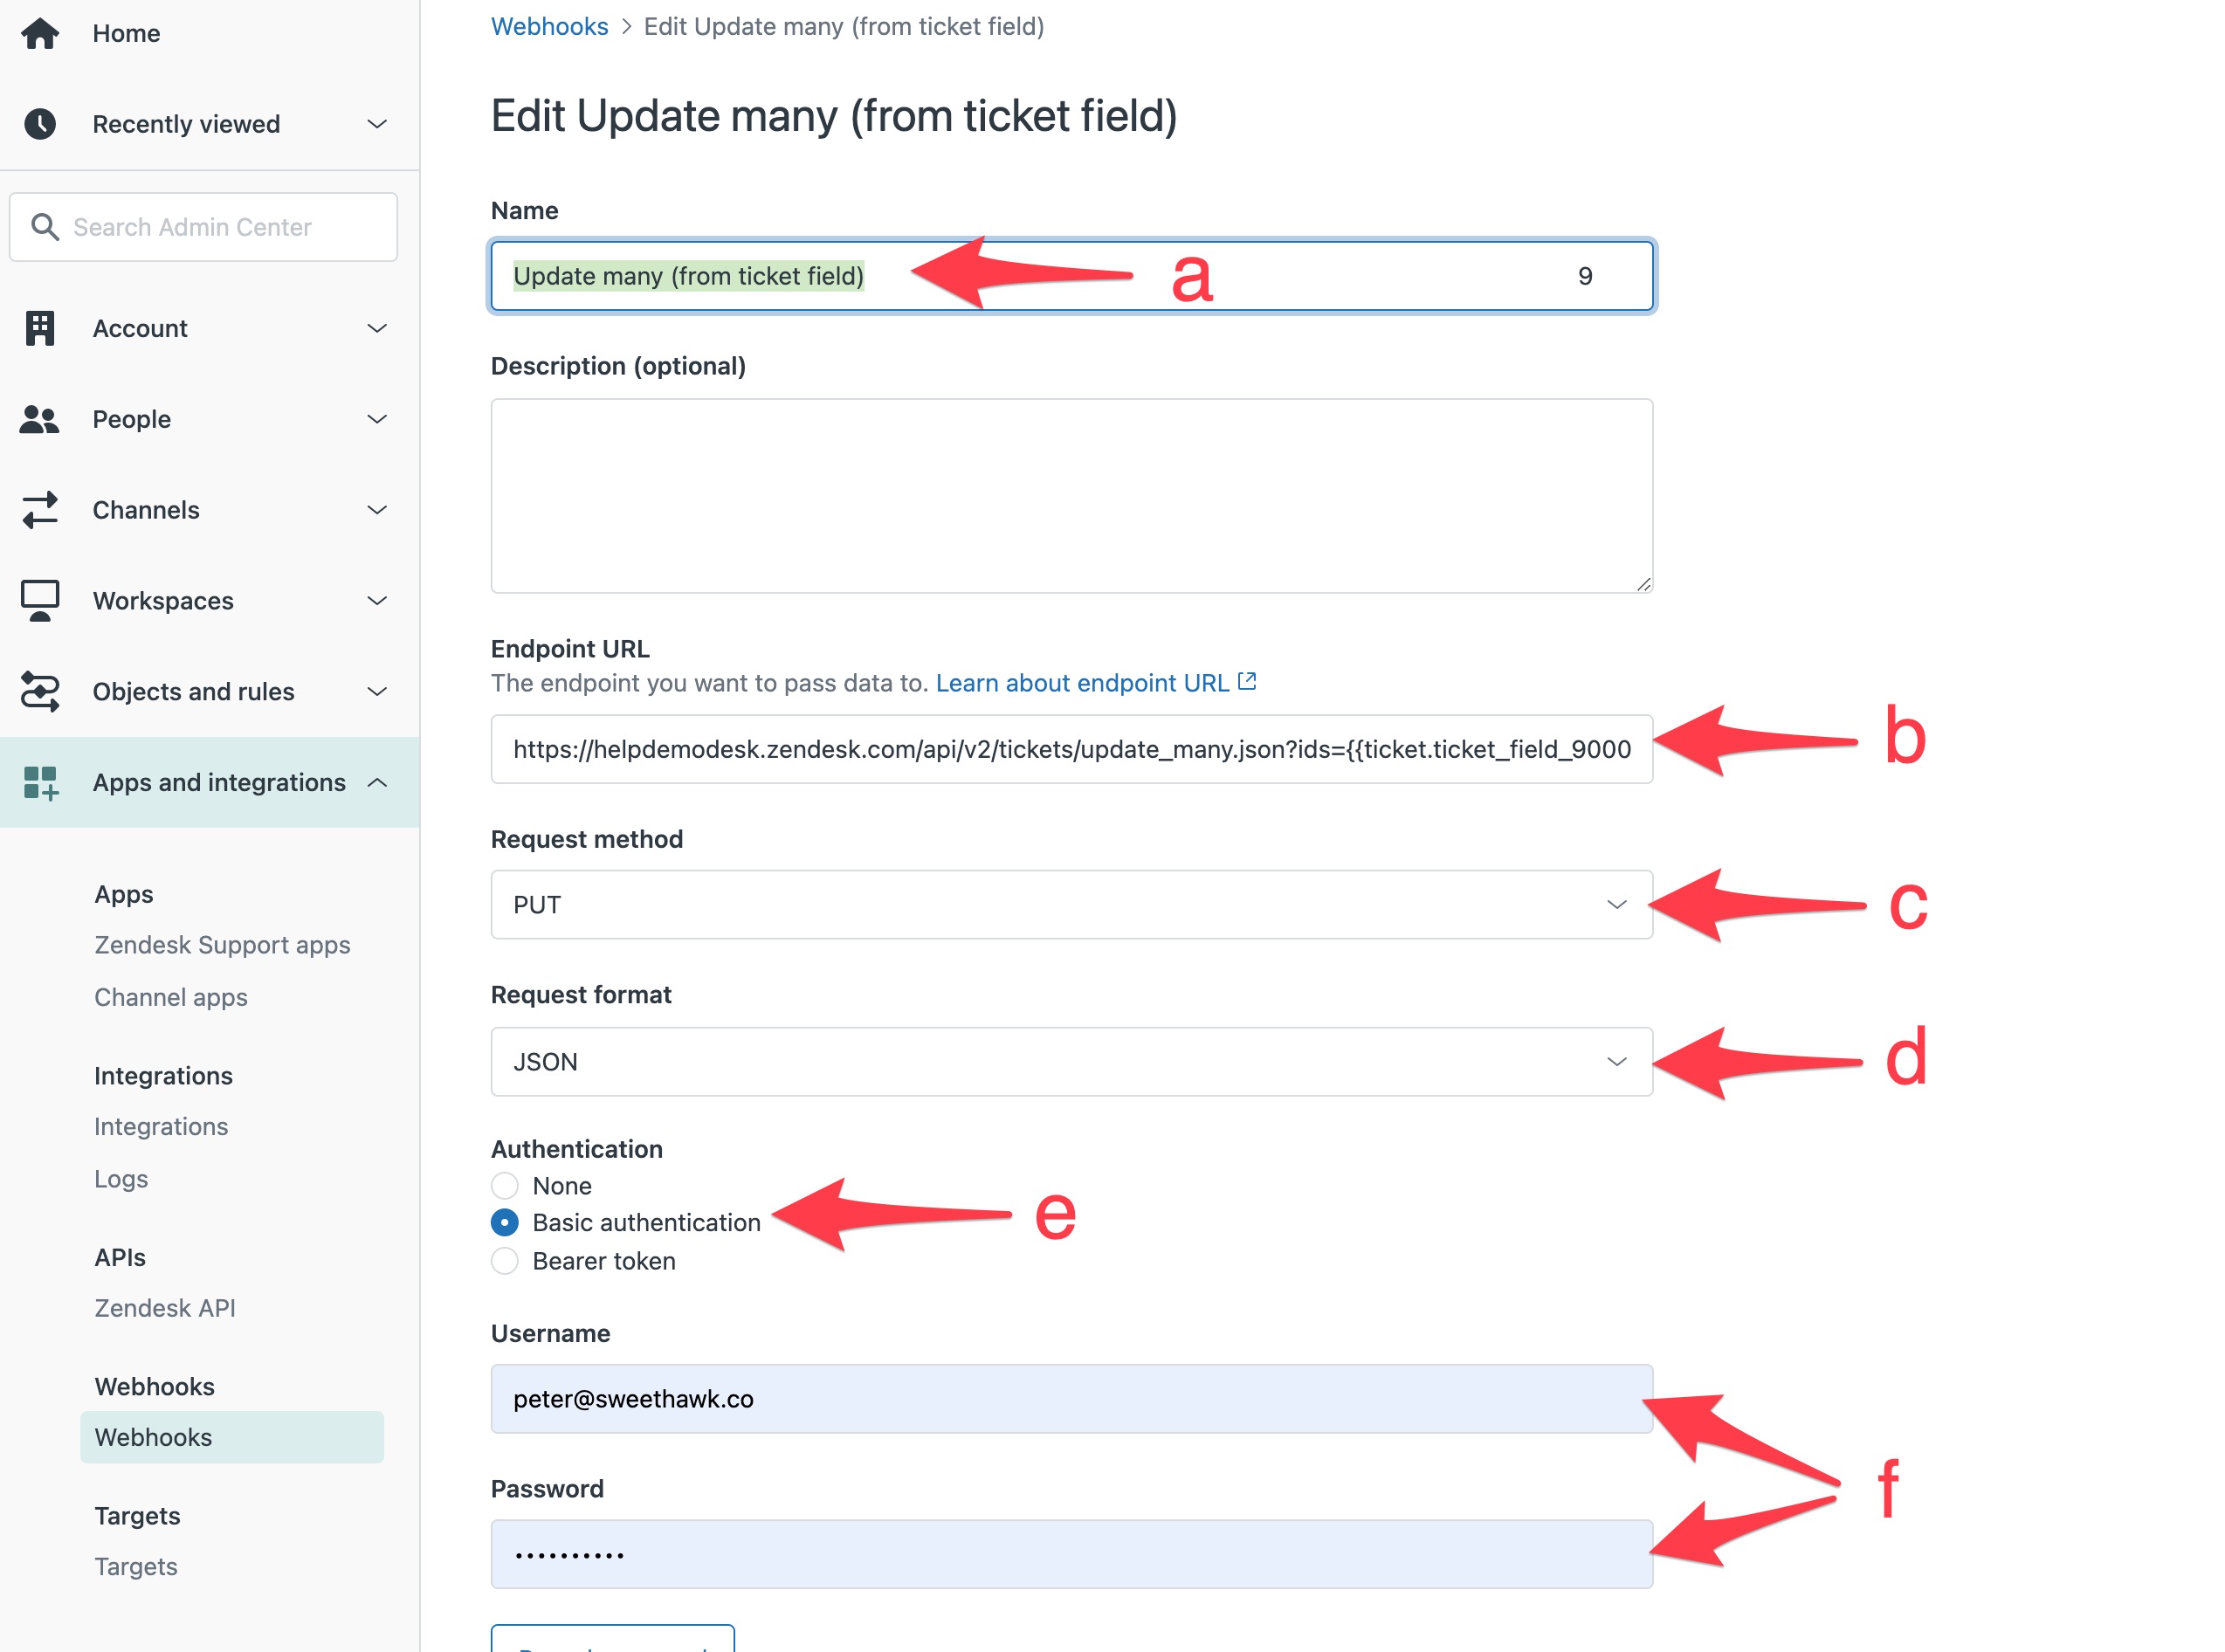Select the None authentication option

point(505,1186)
